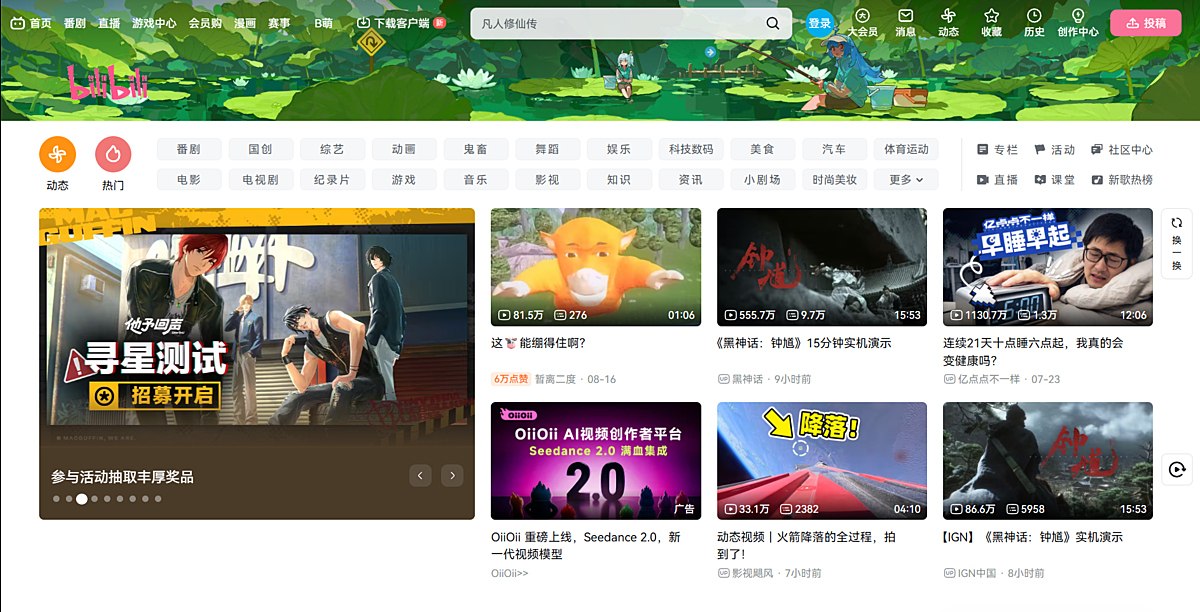Open 创作中心 lightbulb icon
The height and width of the screenshot is (612, 1200).
pos(1078,22)
